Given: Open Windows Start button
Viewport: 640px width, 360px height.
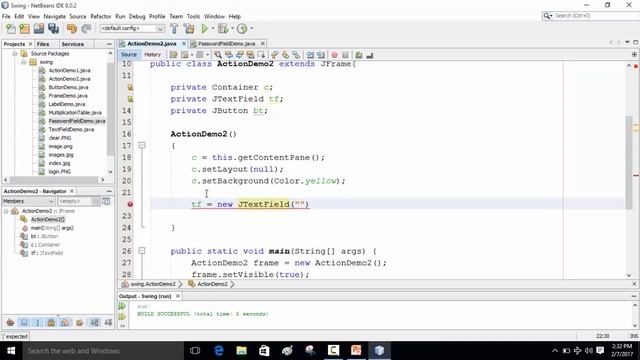Looking at the screenshot, I should (11, 351).
